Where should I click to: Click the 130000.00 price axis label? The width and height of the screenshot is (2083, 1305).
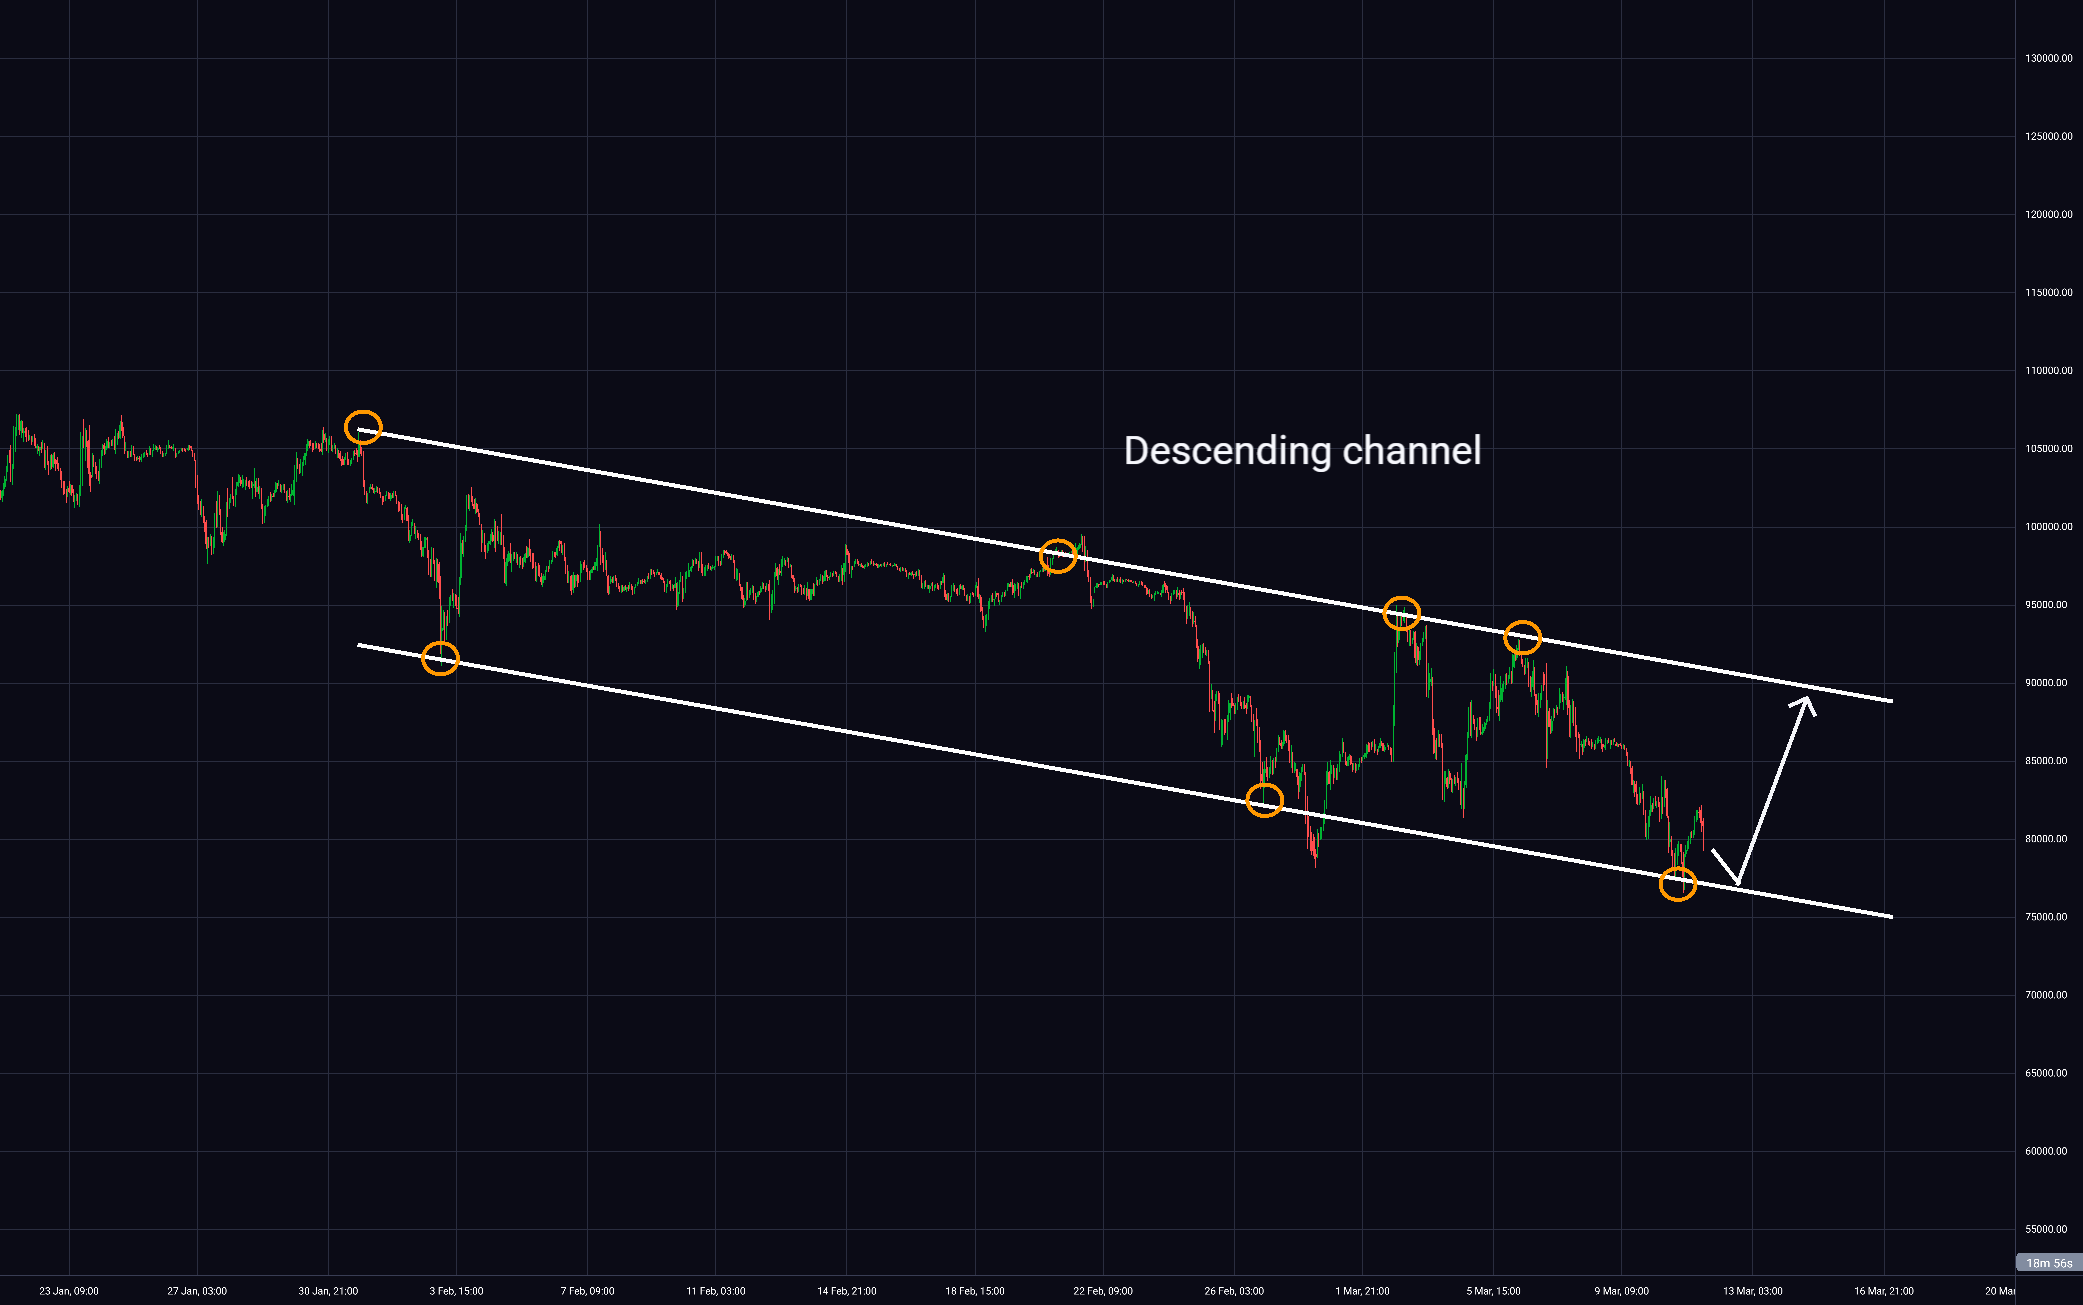2048,59
